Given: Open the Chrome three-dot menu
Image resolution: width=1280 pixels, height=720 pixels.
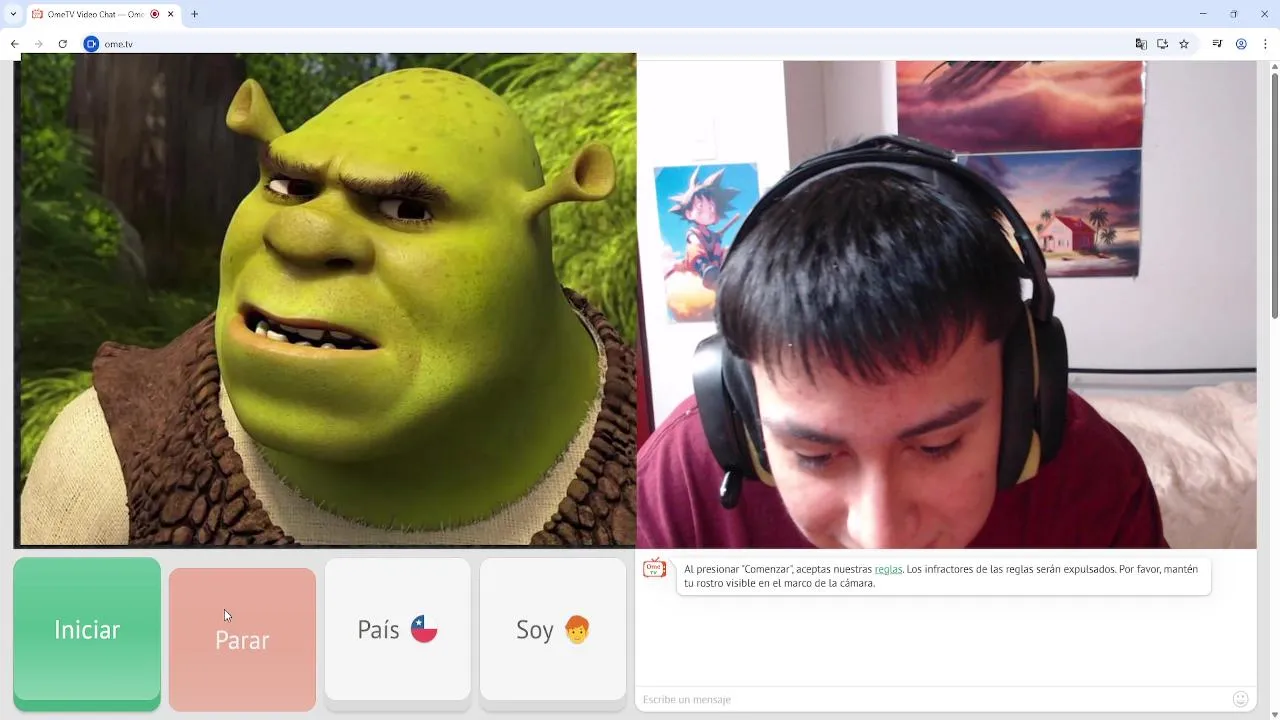Looking at the screenshot, I should click(x=1265, y=44).
